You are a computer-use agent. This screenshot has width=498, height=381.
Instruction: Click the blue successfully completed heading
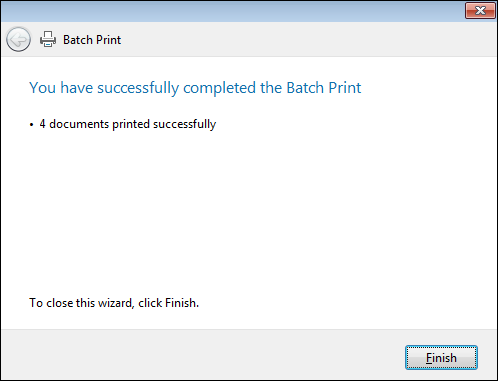pyautogui.click(x=195, y=88)
